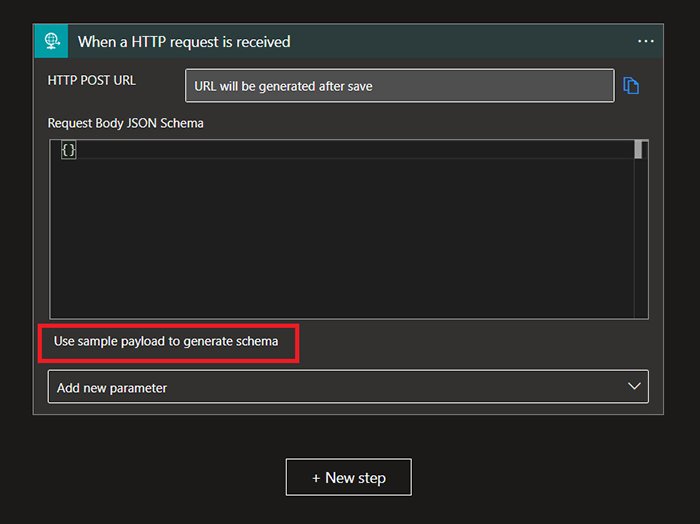The width and height of the screenshot is (700, 524).
Task: Click the schema editor scrollbar thumb
Action: pos(640,150)
